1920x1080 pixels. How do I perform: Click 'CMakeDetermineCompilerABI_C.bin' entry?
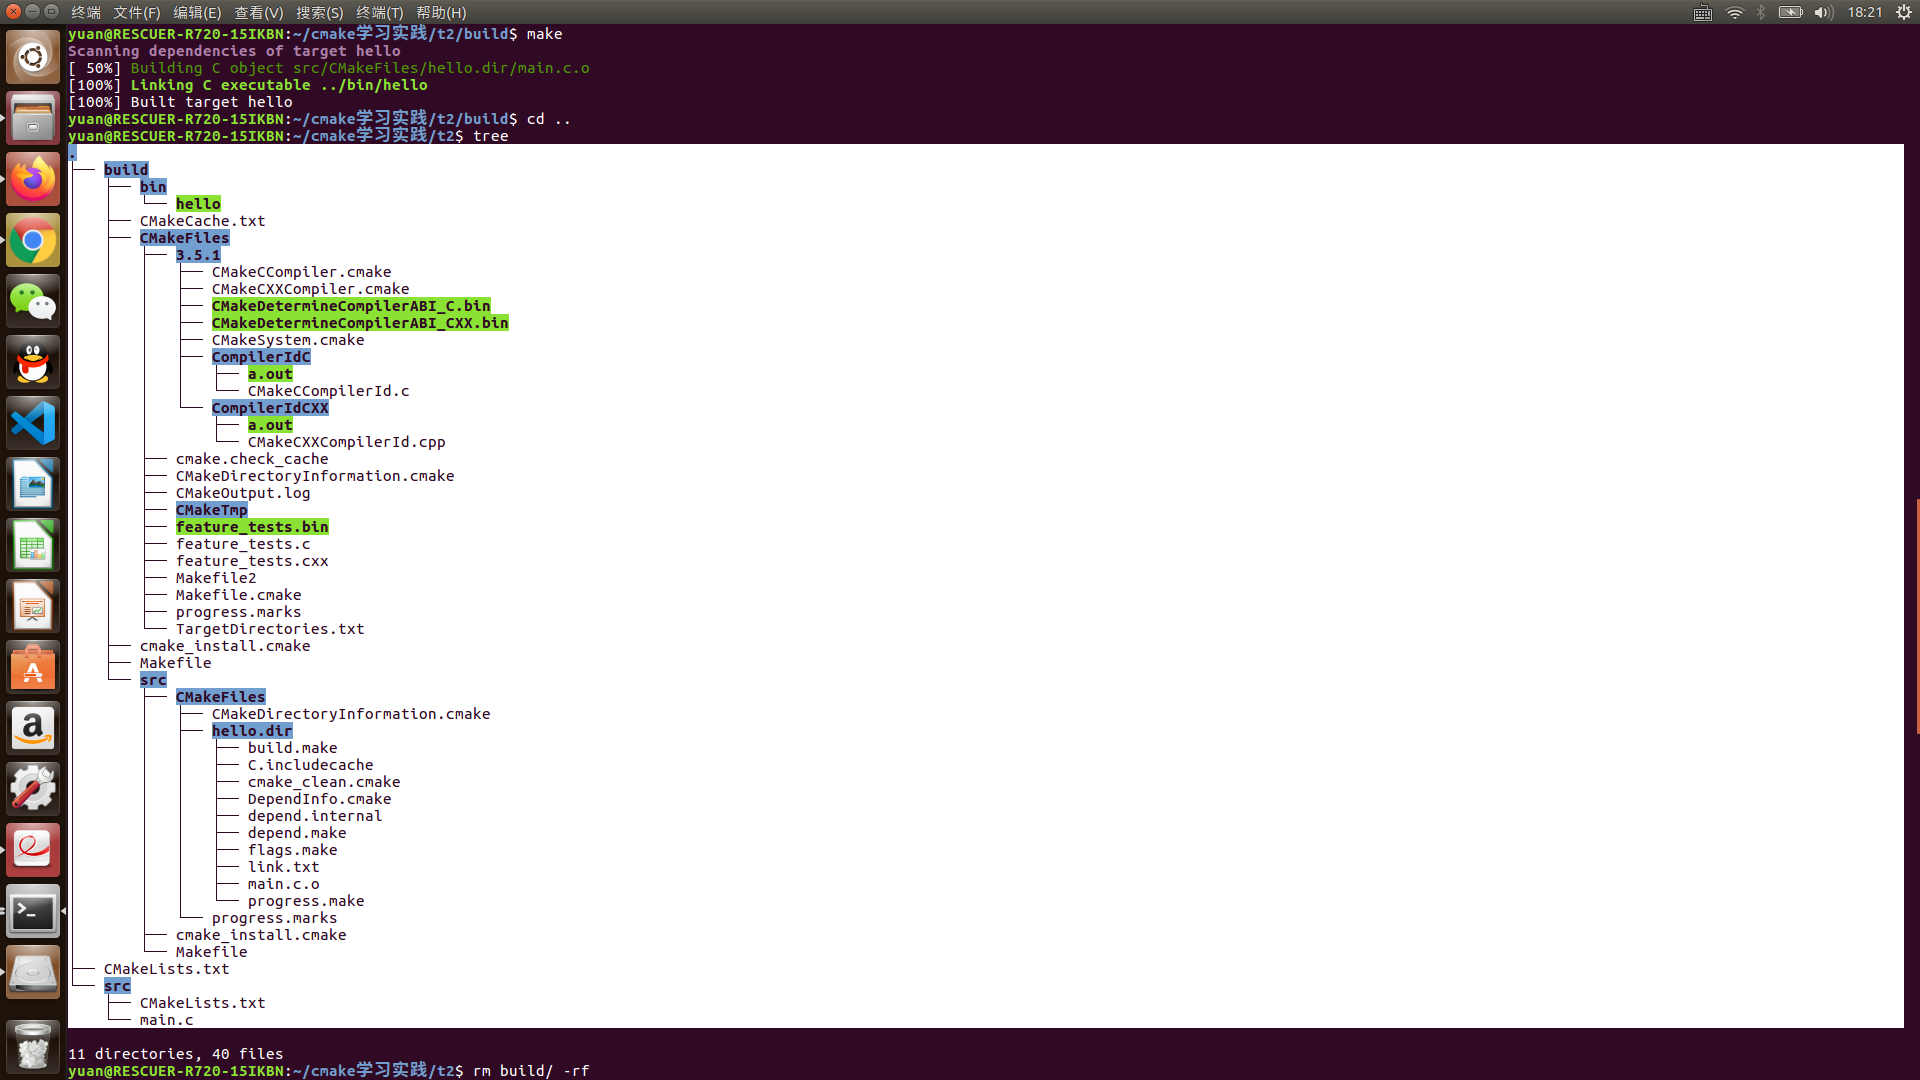tap(351, 306)
